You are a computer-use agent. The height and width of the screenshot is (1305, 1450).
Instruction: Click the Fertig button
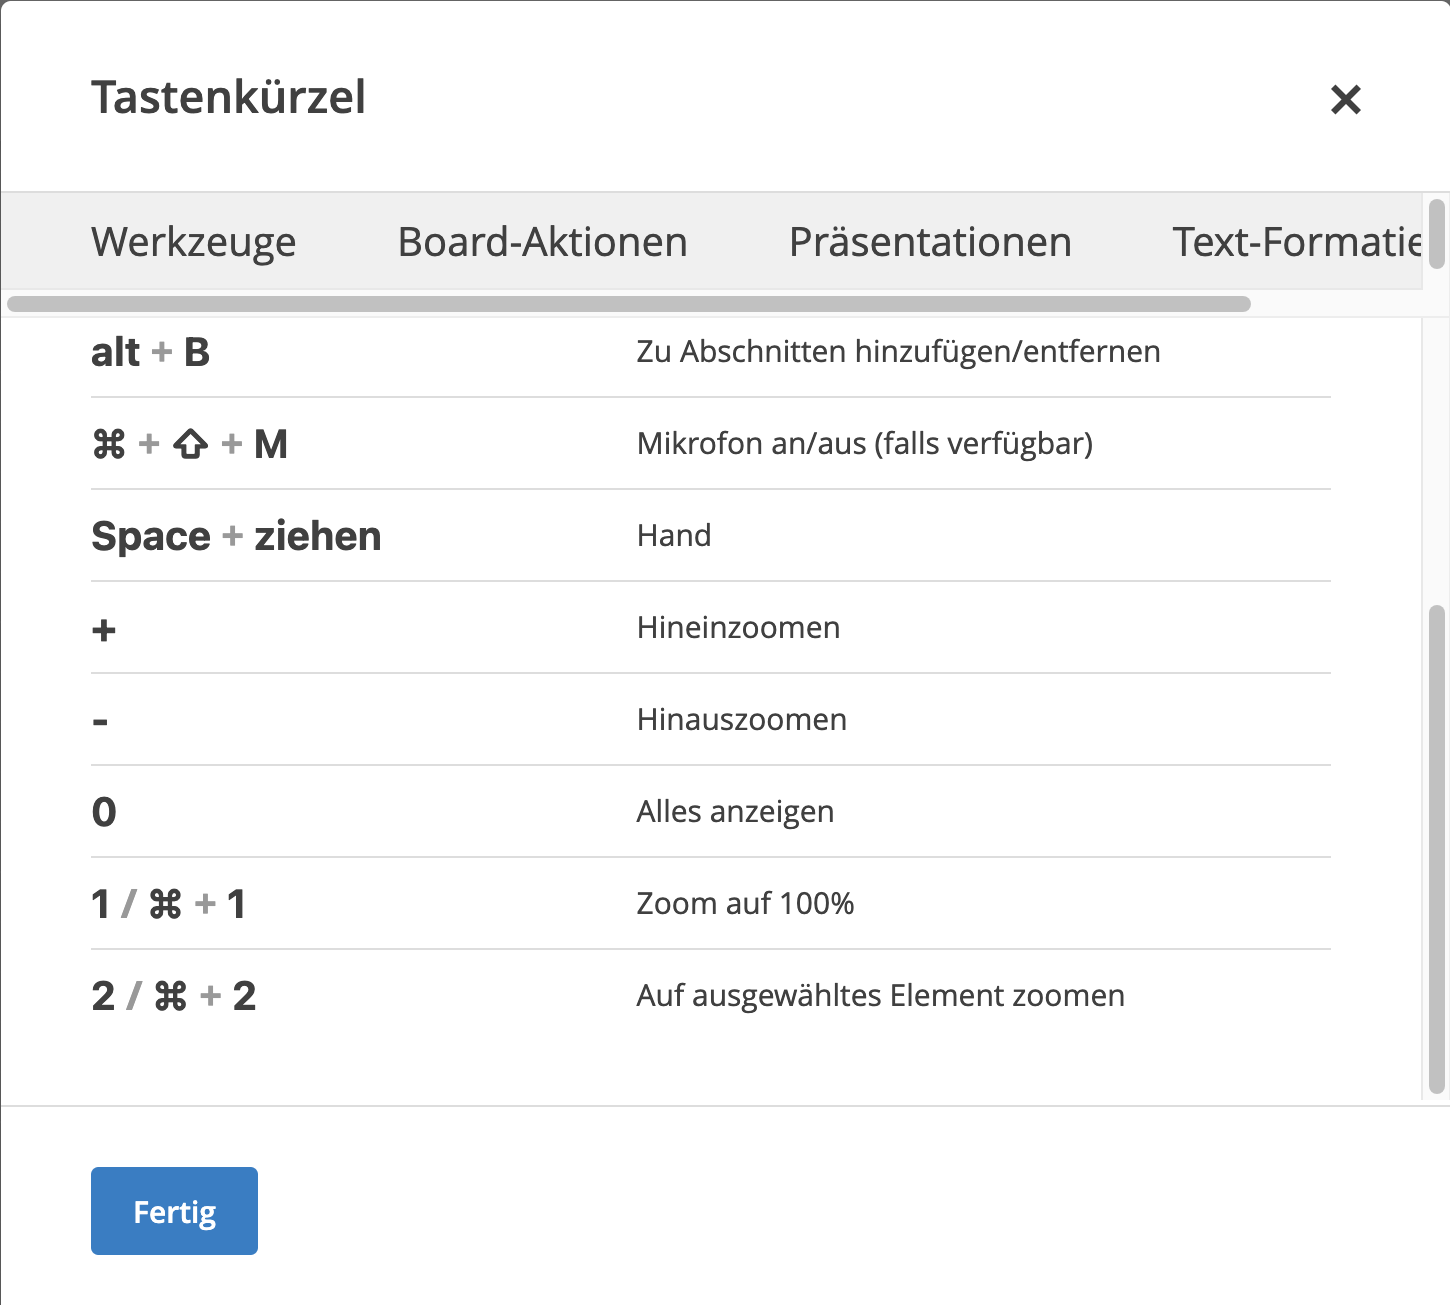coord(174,1211)
